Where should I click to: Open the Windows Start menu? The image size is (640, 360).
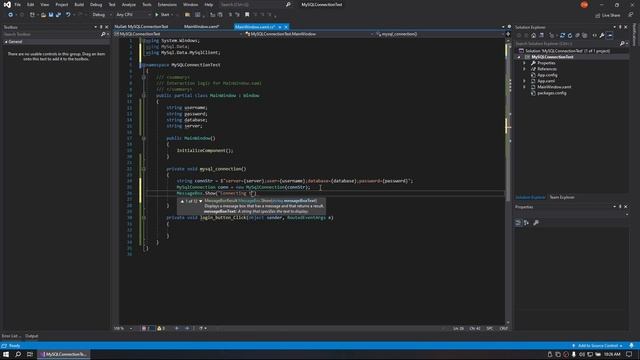6,354
